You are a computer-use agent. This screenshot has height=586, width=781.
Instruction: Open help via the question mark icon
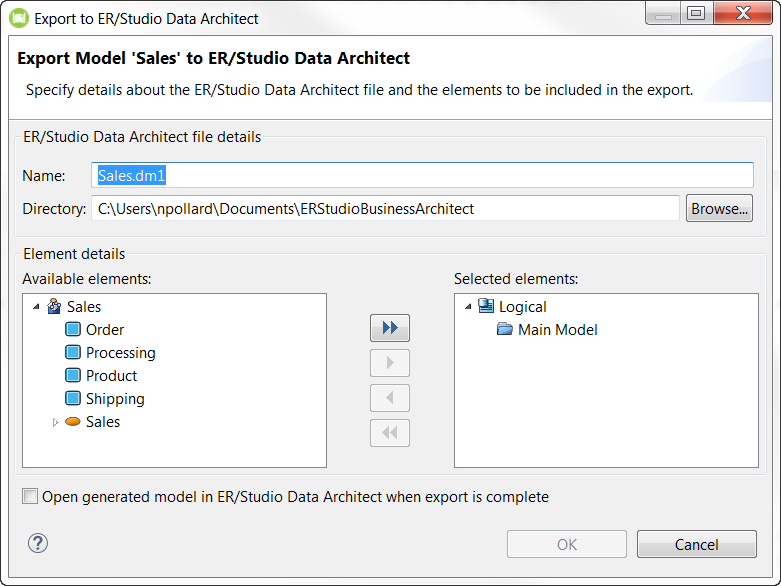[38, 543]
